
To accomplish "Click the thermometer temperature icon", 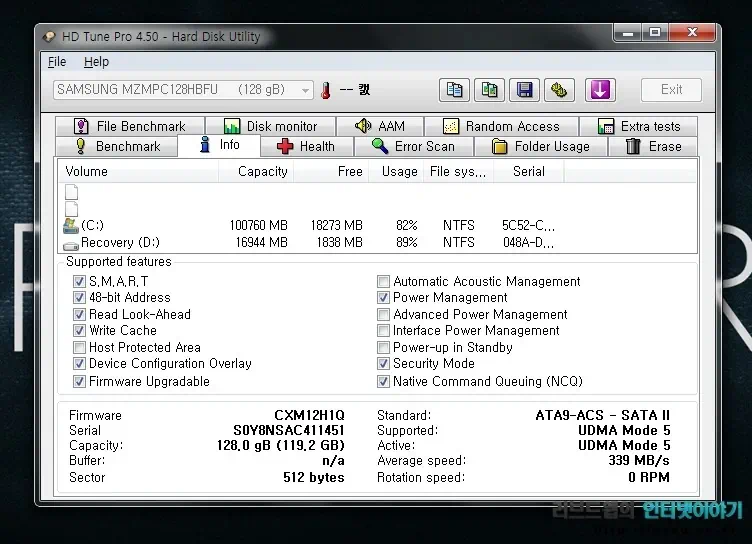I will click(326, 90).
